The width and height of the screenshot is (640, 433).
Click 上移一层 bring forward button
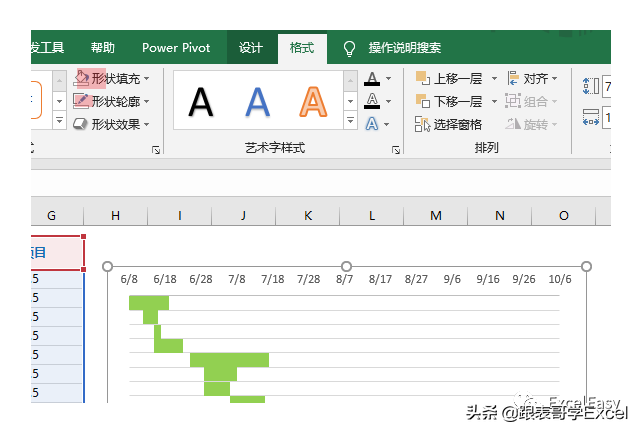tap(449, 78)
